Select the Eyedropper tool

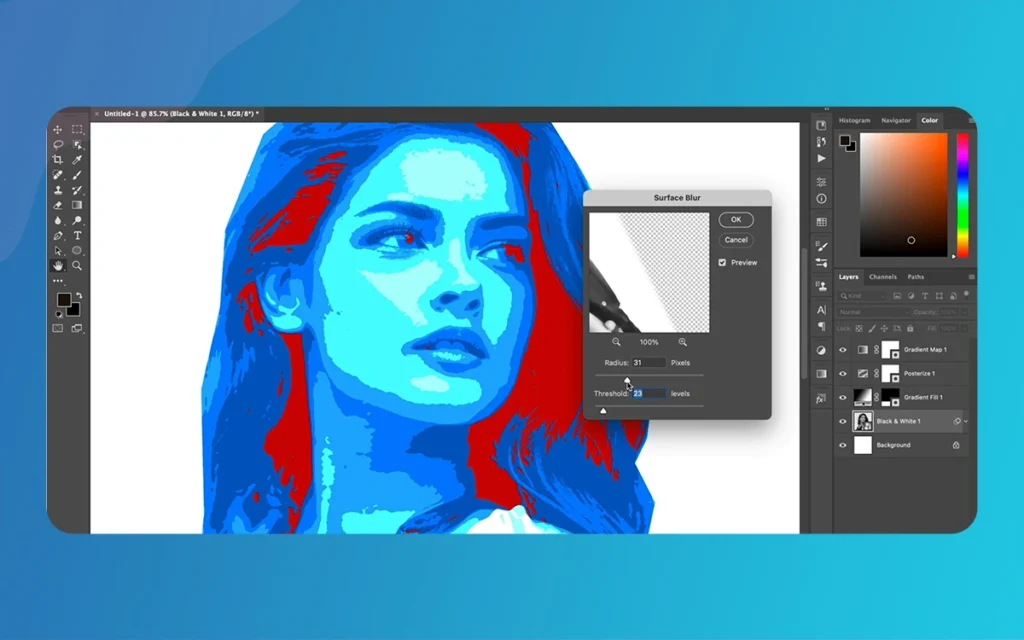77,160
